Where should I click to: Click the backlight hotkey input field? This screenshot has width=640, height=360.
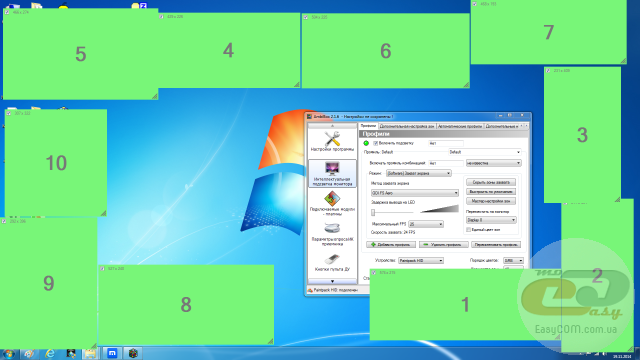pyautogui.click(x=446, y=143)
